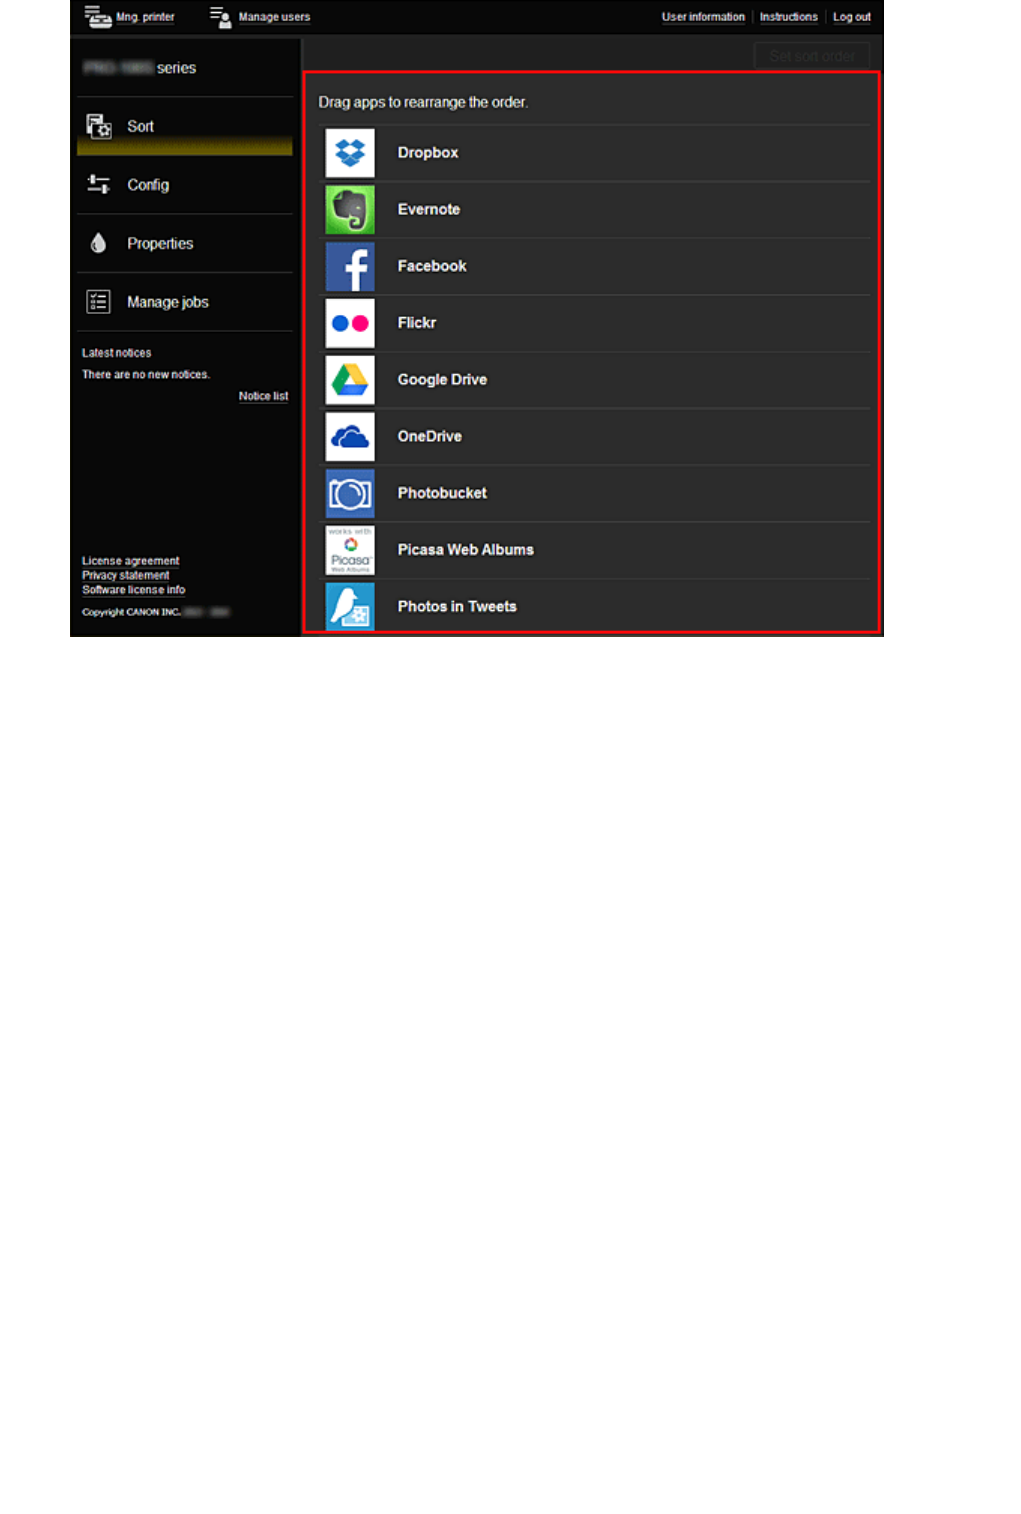Open Manage users in top bar
1021x1514 pixels.
pos(260,17)
